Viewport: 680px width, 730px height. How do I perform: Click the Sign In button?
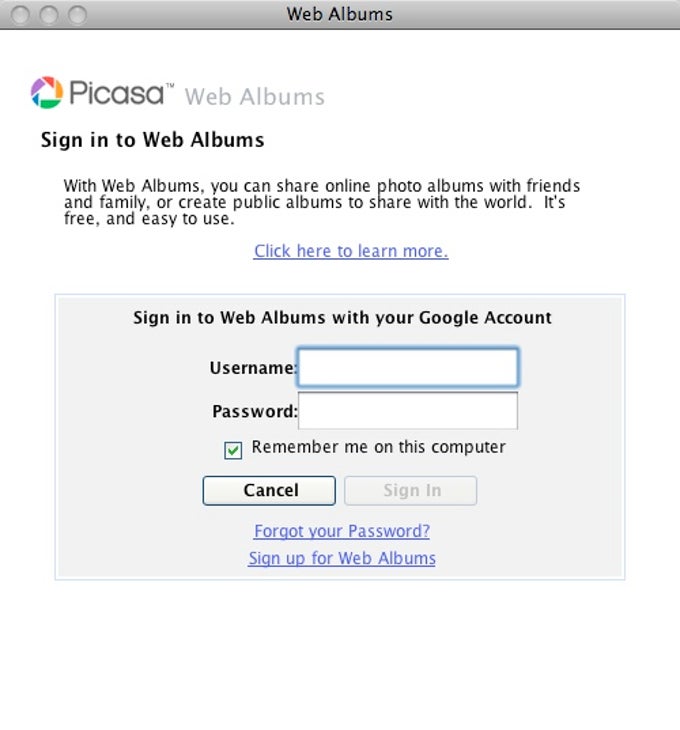click(411, 490)
